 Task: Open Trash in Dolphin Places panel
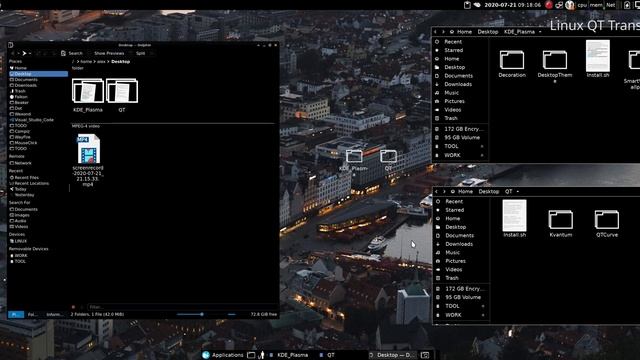18,91
